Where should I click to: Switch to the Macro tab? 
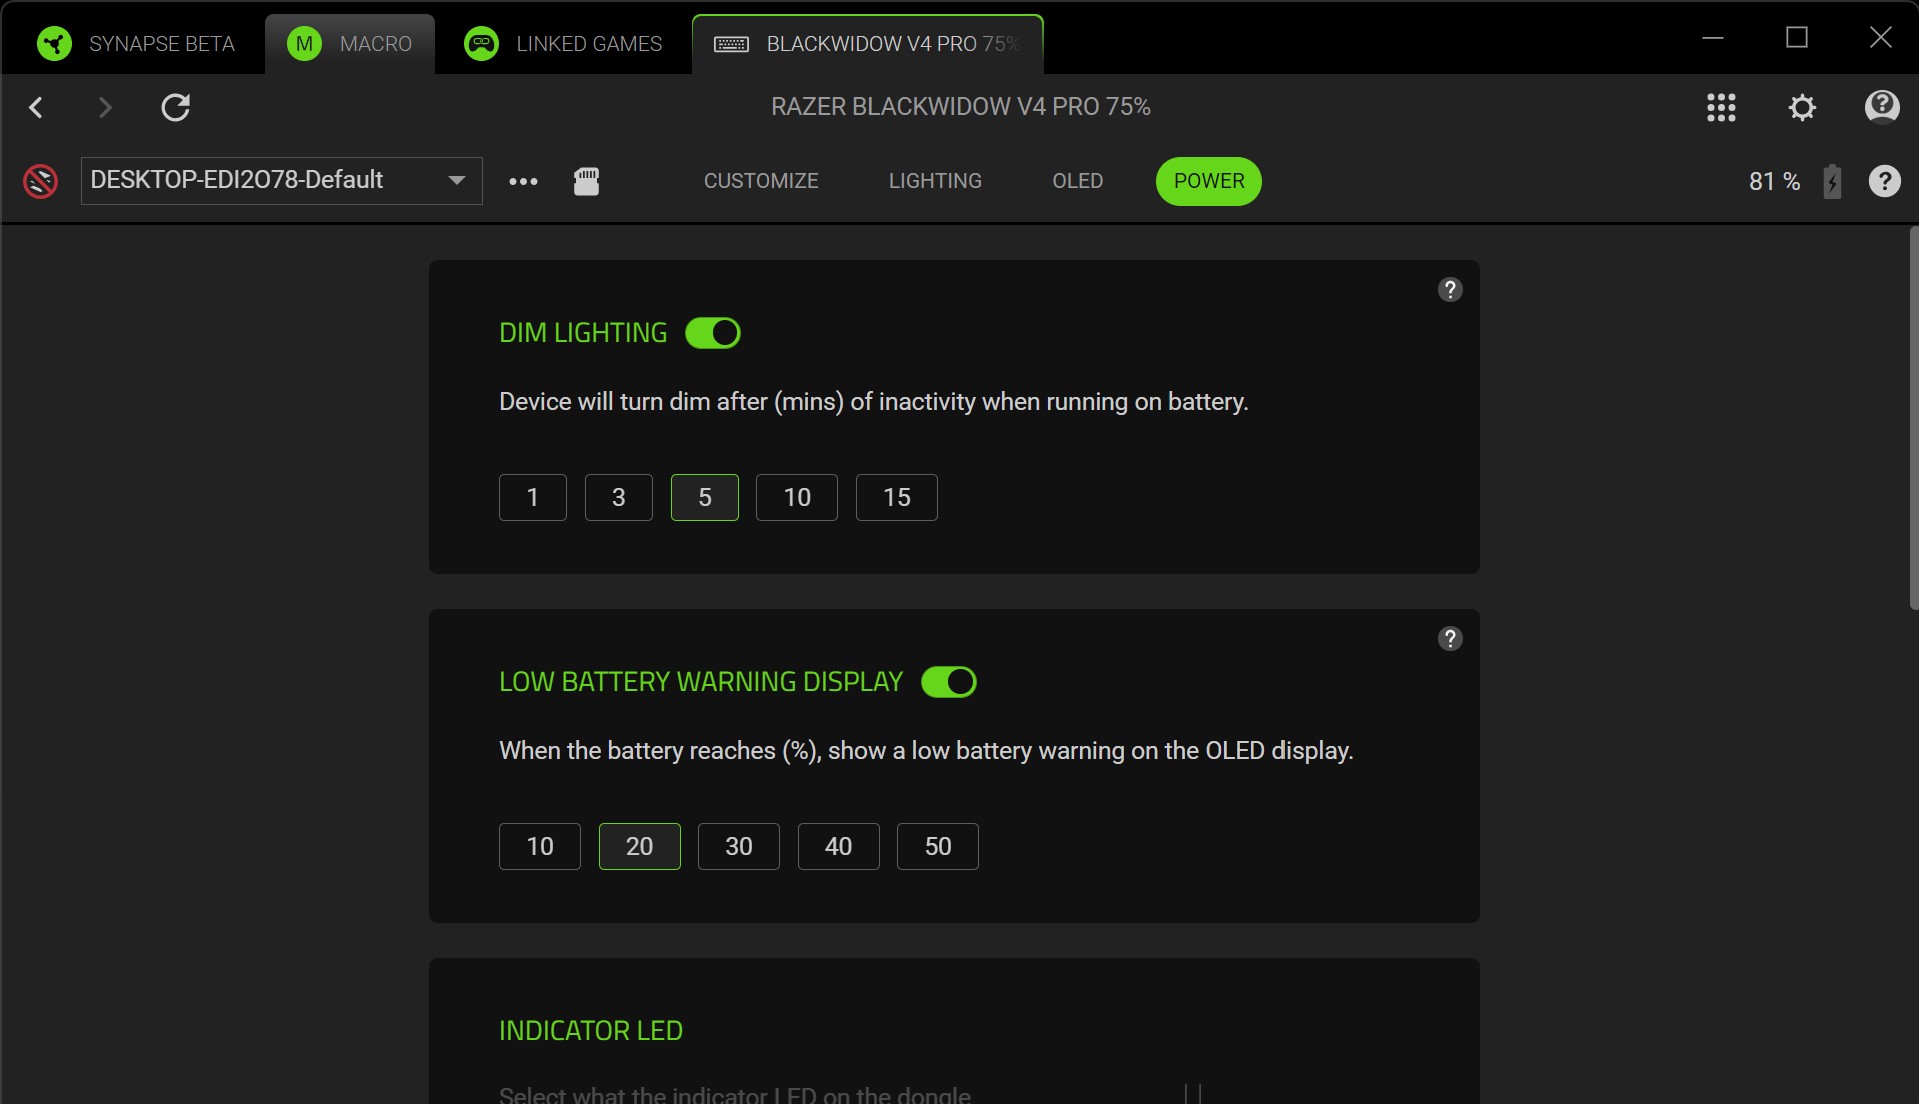coord(350,44)
